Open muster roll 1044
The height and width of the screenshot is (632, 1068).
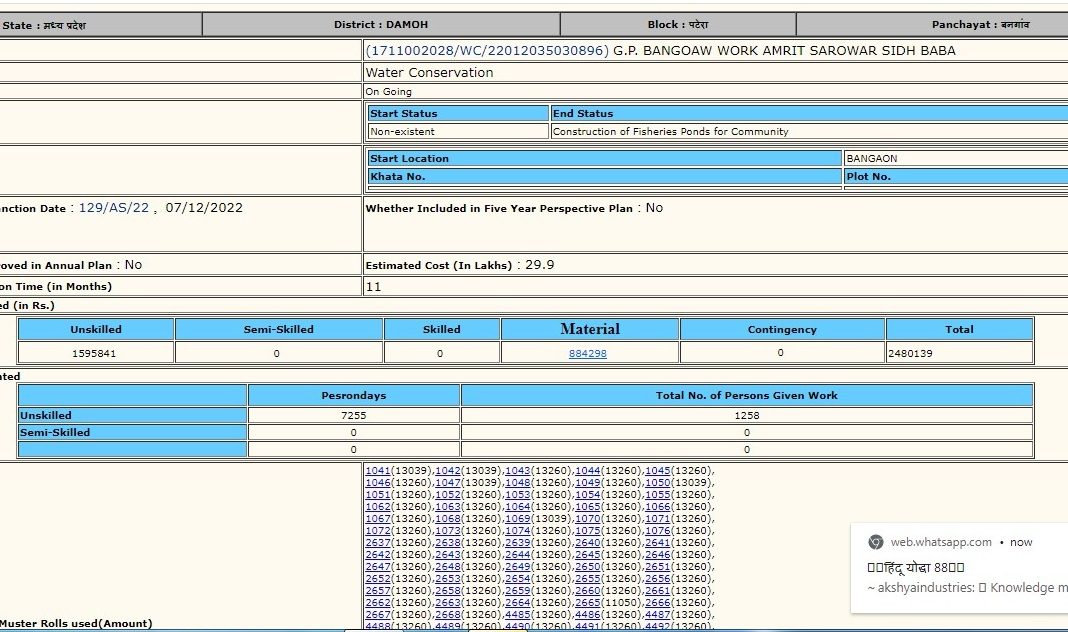[588, 471]
